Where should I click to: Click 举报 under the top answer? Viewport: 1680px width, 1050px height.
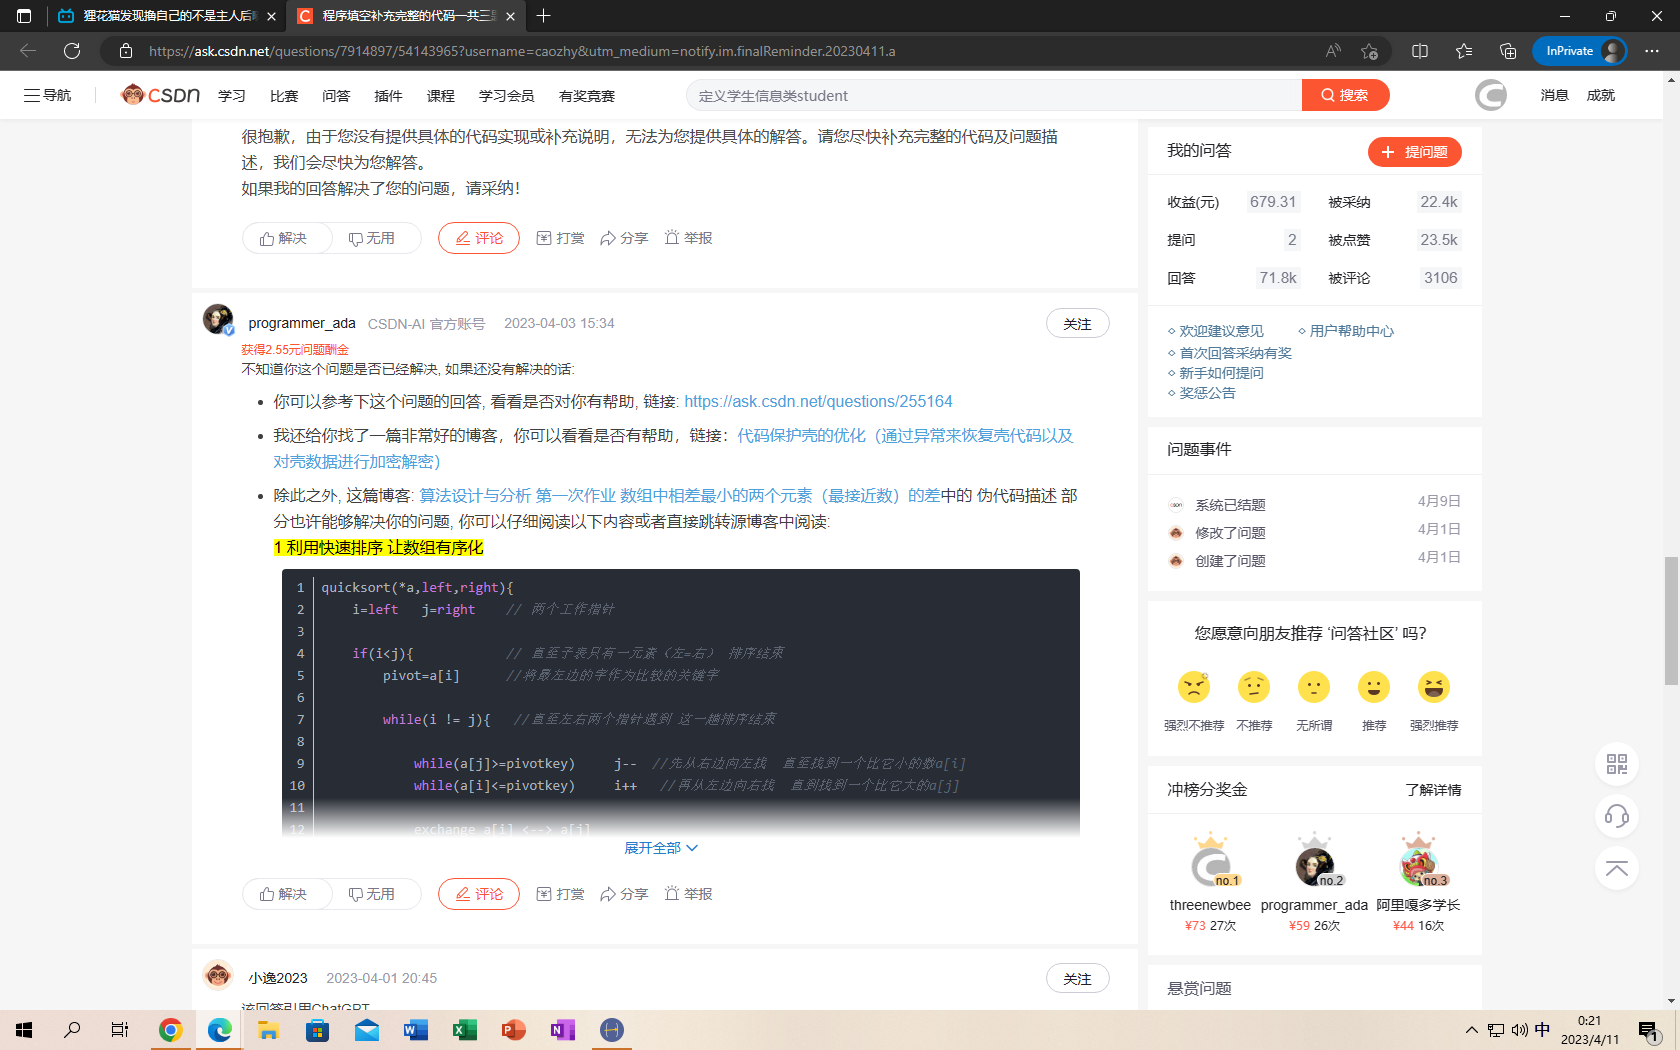(689, 238)
